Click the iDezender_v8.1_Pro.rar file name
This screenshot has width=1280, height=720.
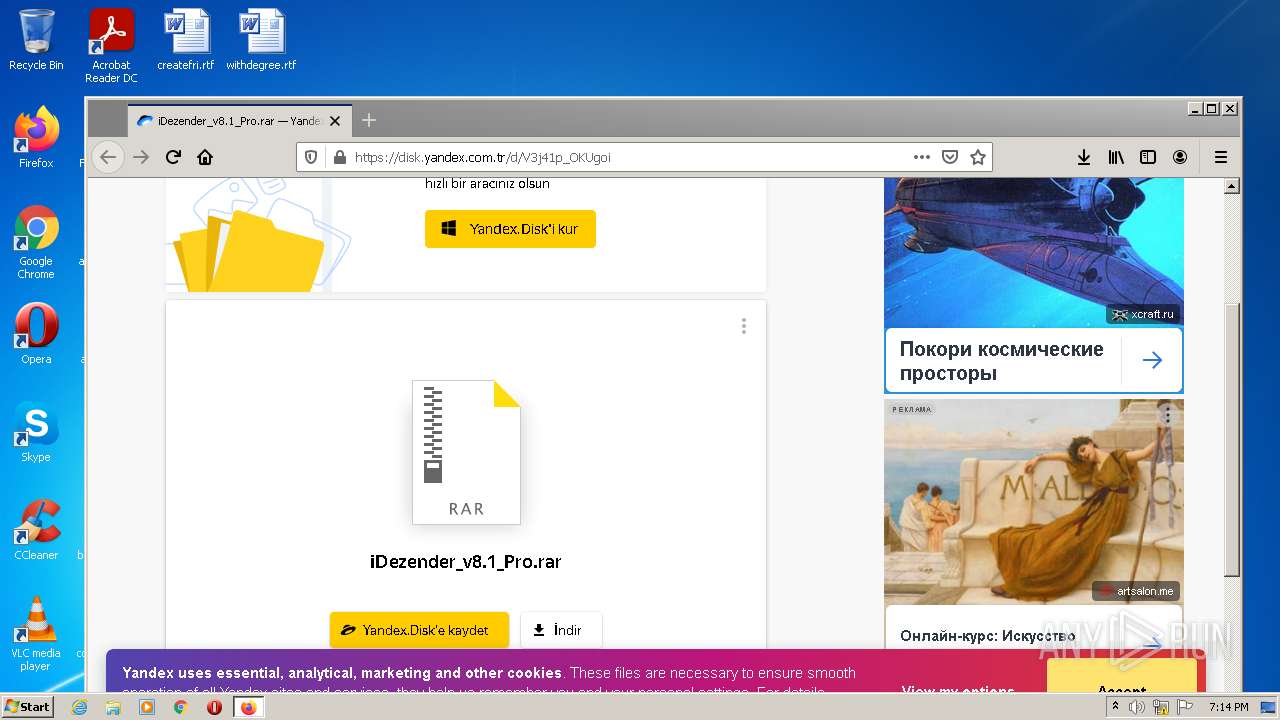pyautogui.click(x=466, y=562)
